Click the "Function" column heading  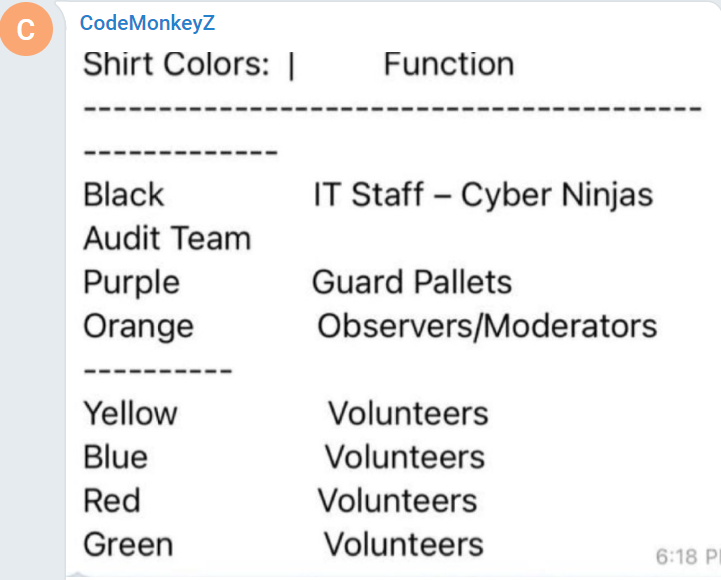pos(448,64)
